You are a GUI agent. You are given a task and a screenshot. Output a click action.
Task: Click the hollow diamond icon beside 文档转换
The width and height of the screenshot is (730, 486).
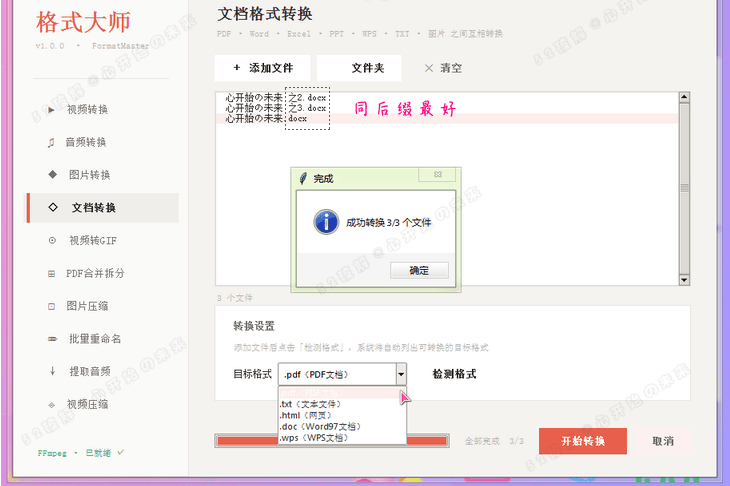pyautogui.click(x=53, y=207)
